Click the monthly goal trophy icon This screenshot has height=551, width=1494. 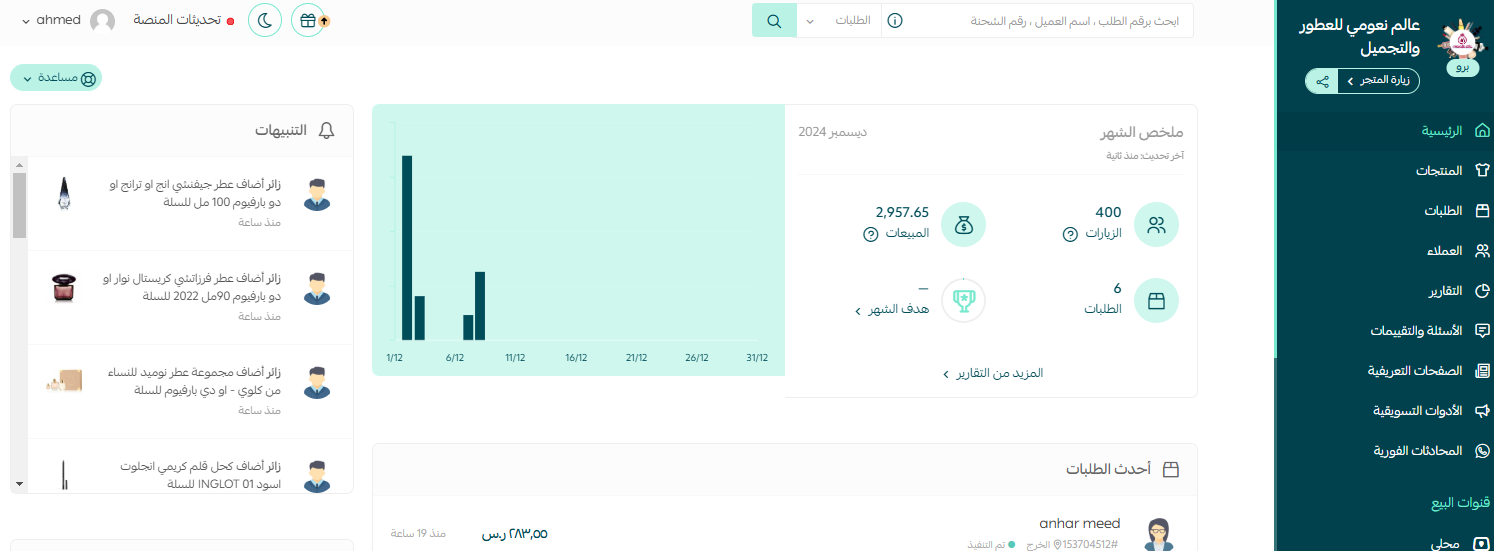point(964,300)
